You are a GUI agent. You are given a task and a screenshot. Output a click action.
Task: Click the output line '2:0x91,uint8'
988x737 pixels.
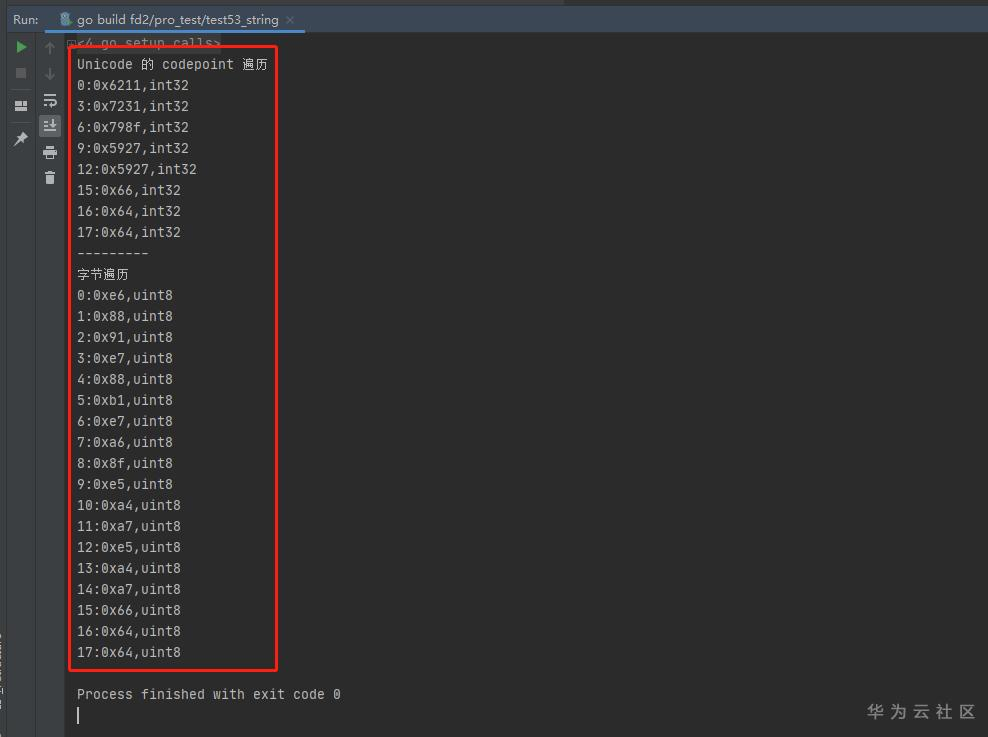tap(125, 337)
